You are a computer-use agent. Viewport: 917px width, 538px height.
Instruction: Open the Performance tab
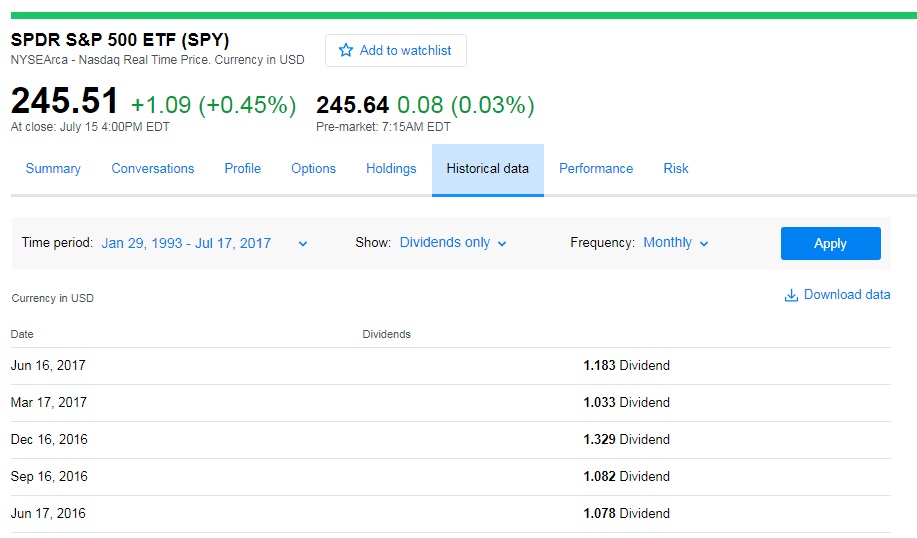(x=596, y=169)
